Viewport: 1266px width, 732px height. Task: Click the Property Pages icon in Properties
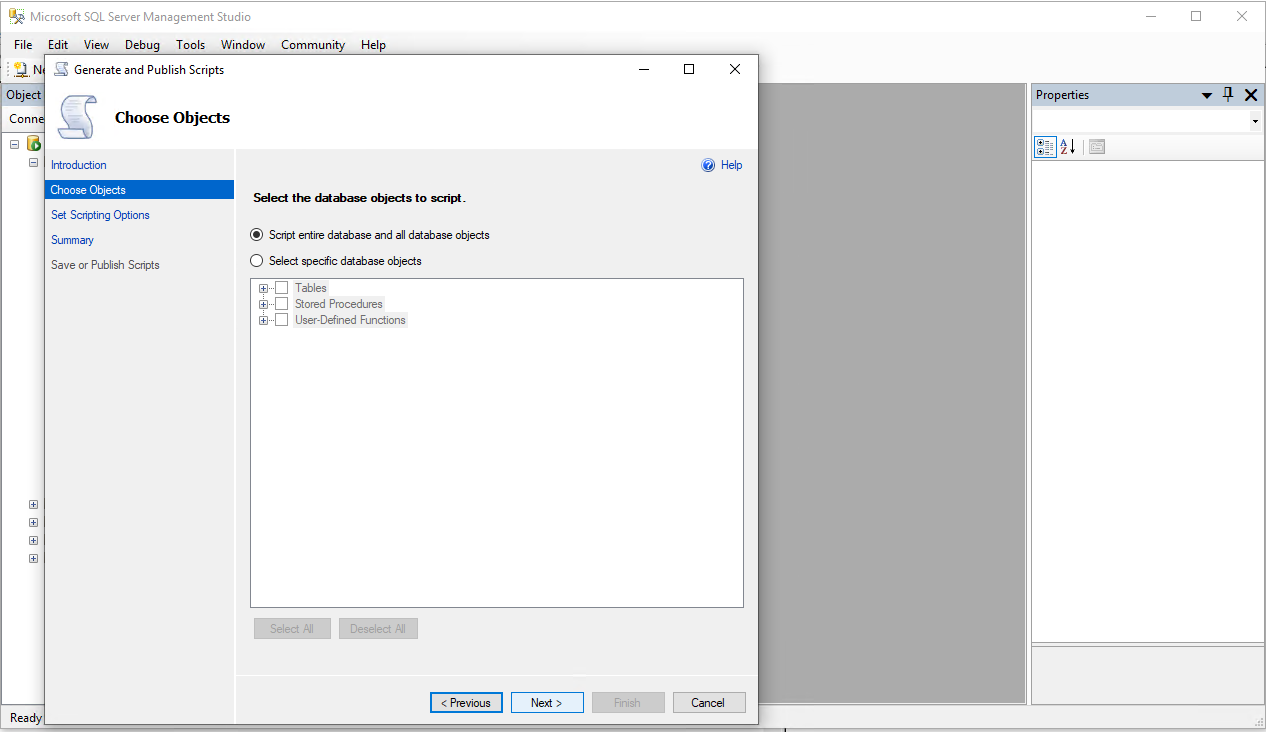pos(1097,147)
